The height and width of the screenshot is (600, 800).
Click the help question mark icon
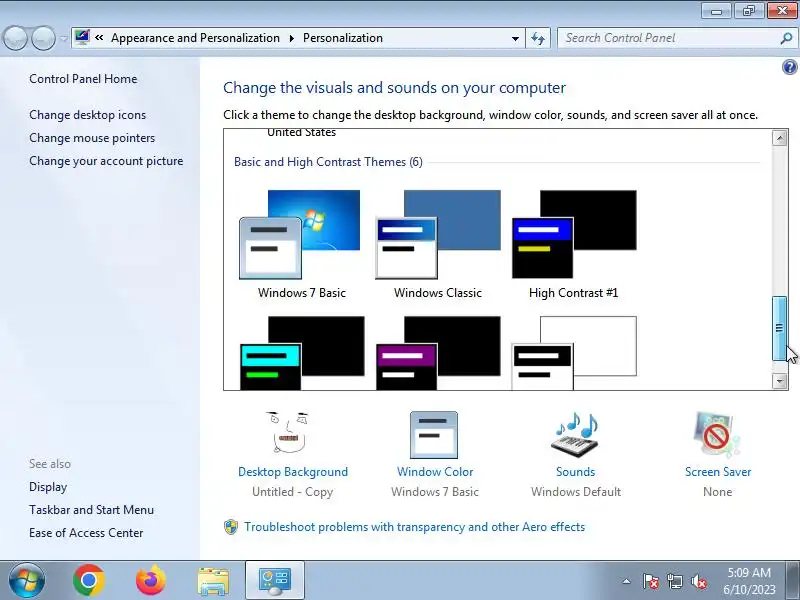pos(789,67)
